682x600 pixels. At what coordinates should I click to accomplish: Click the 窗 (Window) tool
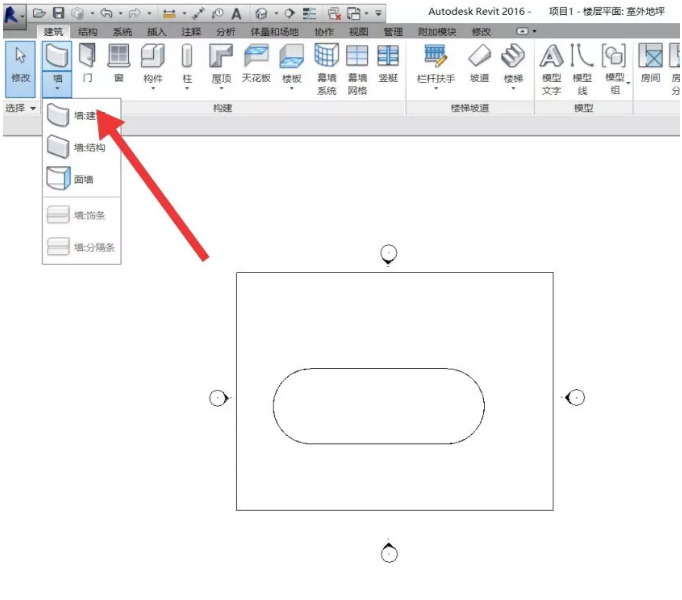(x=119, y=63)
